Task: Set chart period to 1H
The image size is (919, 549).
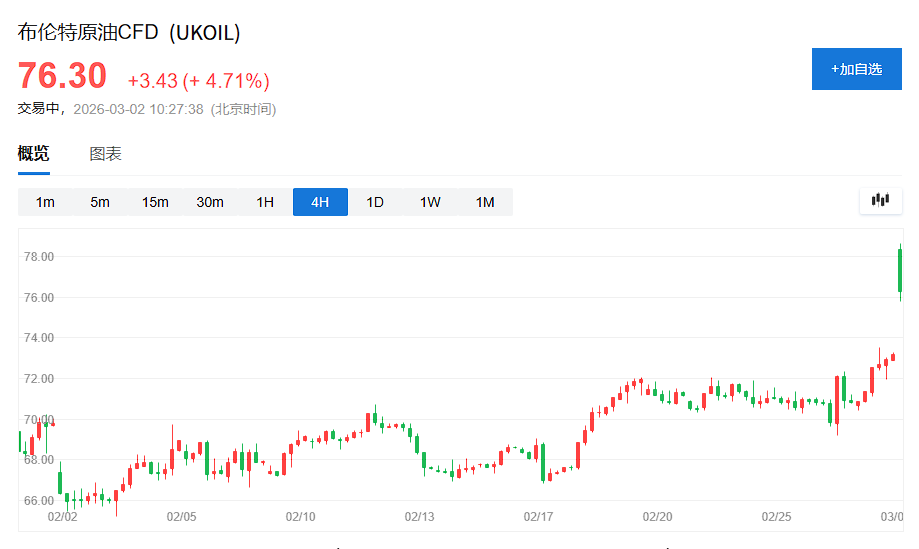Action: point(265,202)
